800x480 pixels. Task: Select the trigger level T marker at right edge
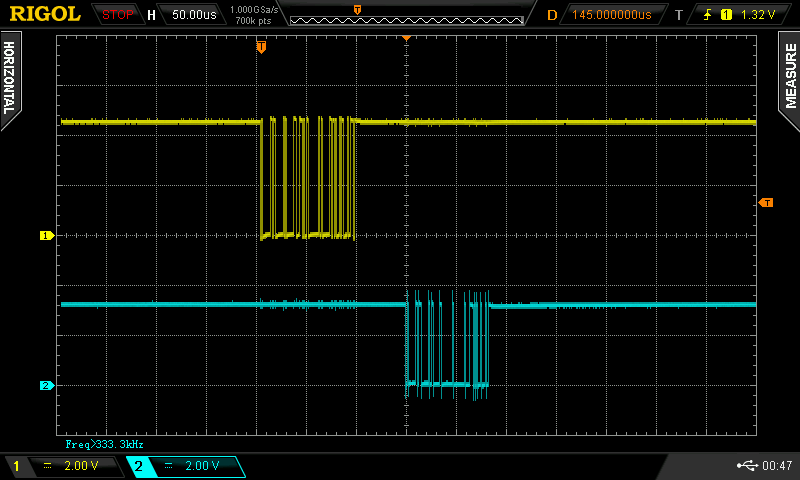[x=766, y=203]
